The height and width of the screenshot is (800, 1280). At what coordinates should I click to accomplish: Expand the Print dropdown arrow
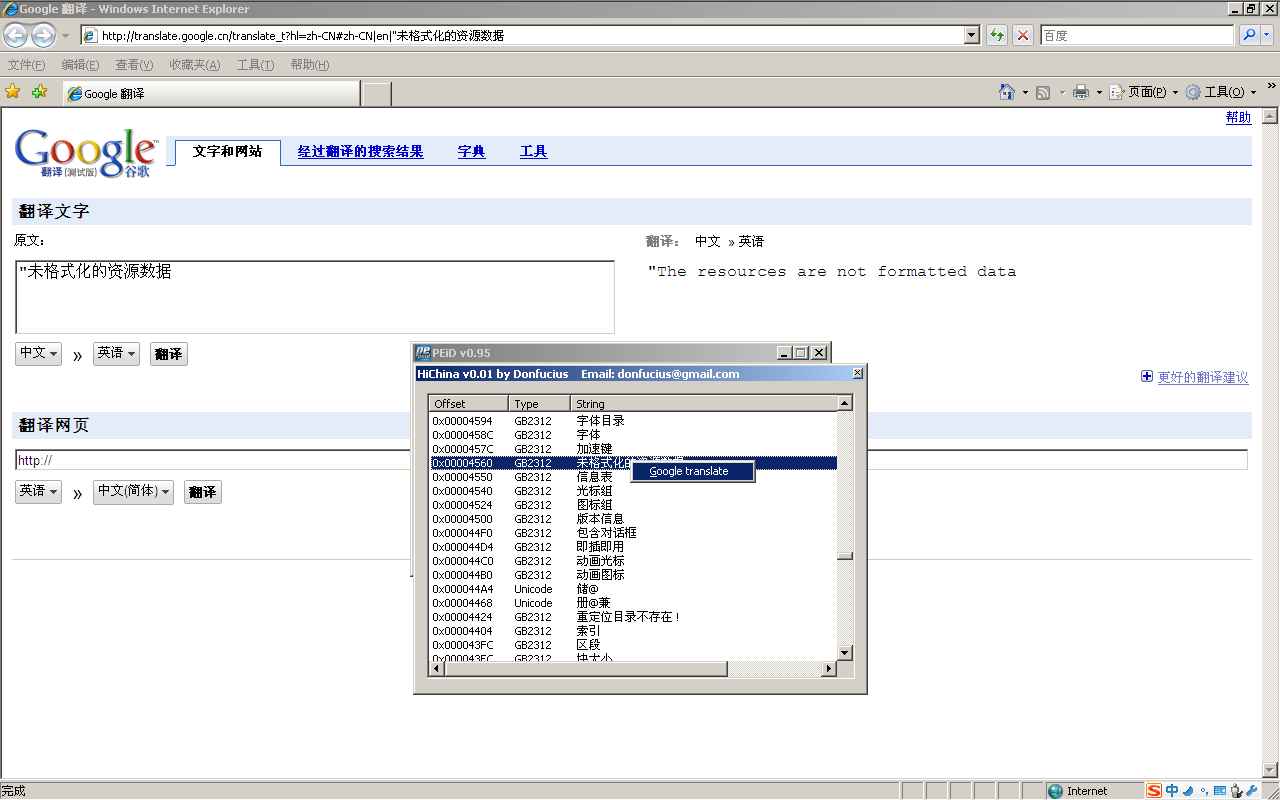[x=1099, y=92]
